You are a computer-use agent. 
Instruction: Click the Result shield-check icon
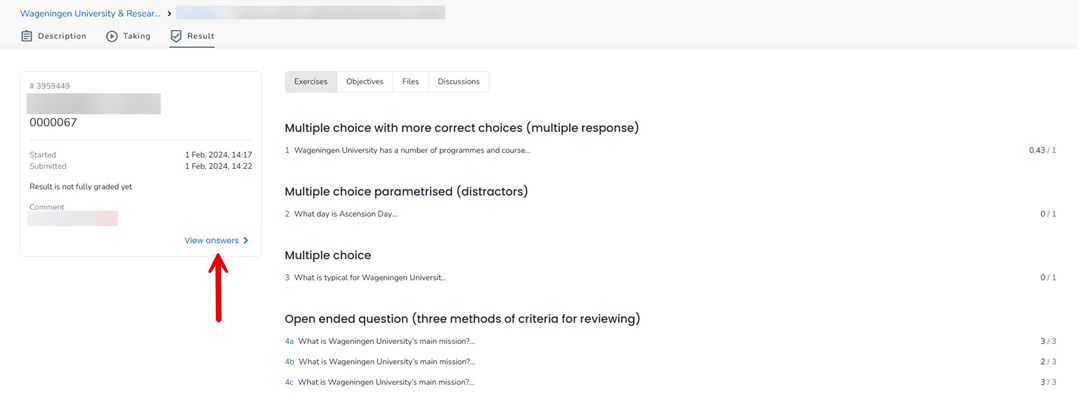tap(176, 36)
